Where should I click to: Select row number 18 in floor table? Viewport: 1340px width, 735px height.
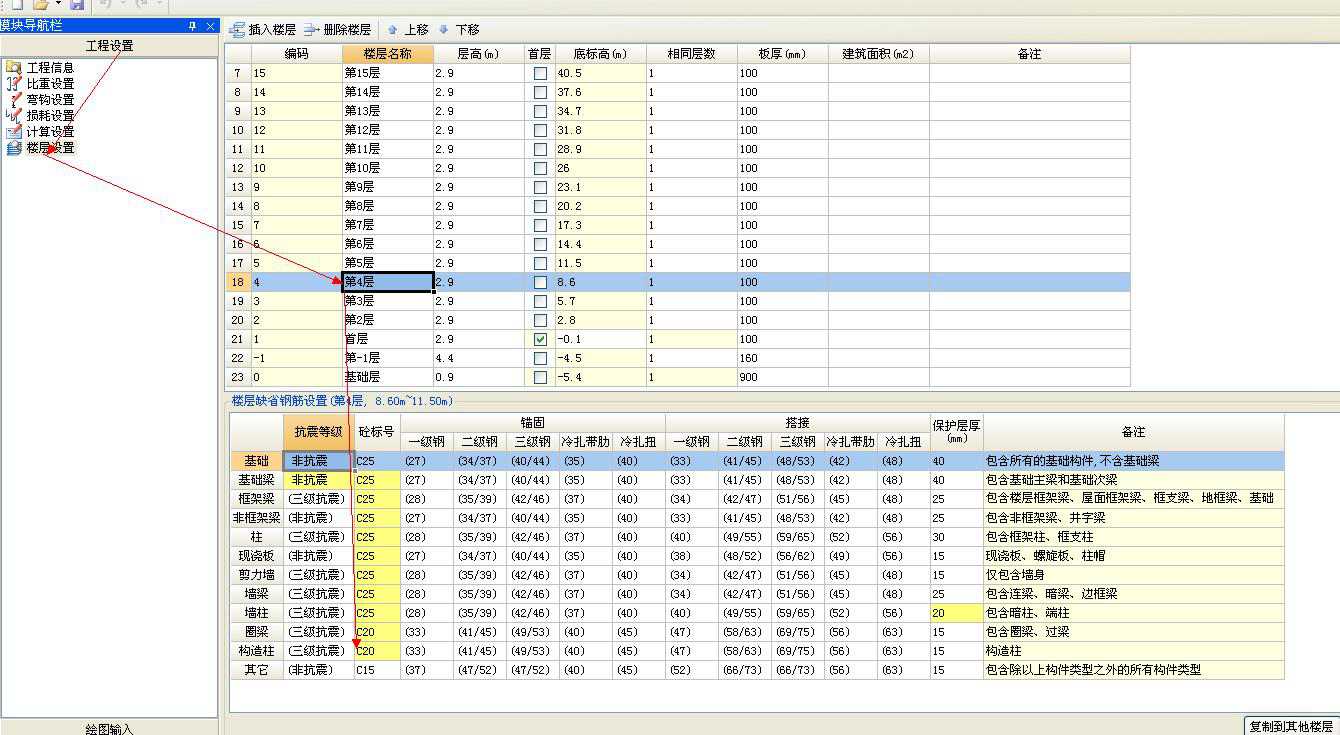(x=238, y=282)
